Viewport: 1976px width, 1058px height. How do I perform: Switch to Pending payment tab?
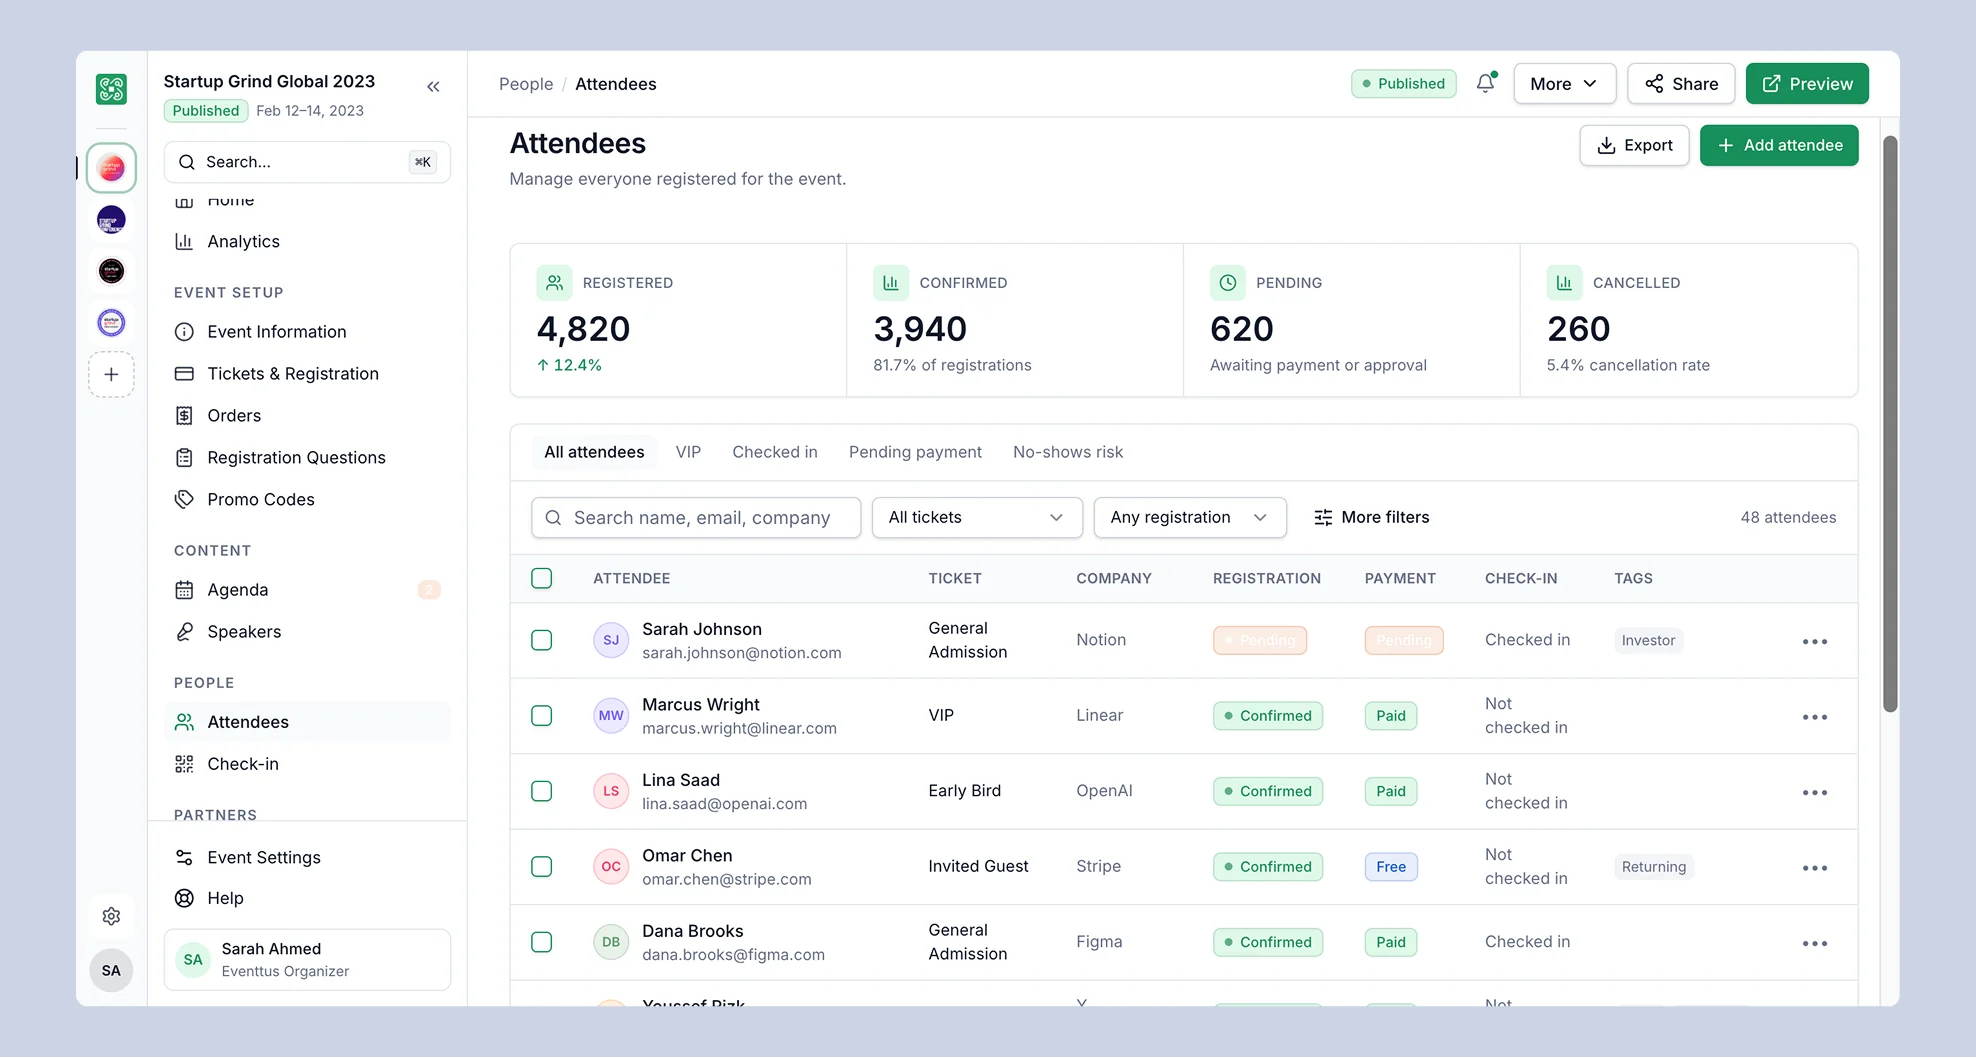pos(915,452)
